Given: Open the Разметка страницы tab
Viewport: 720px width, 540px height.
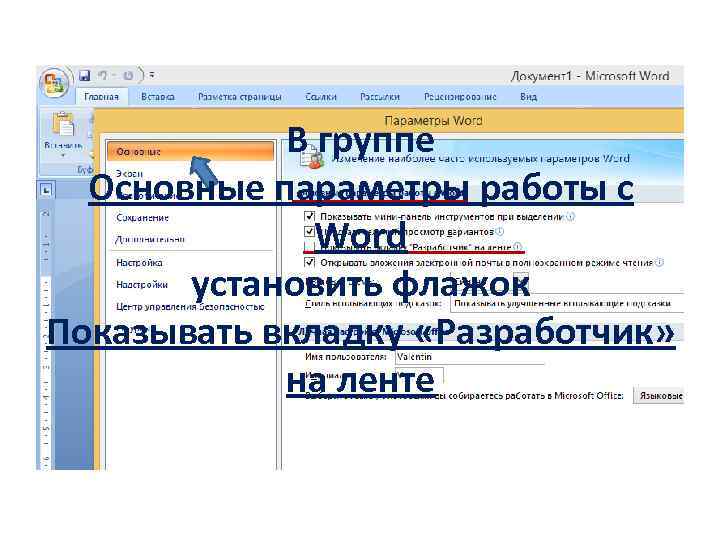Looking at the screenshot, I should tap(239, 97).
